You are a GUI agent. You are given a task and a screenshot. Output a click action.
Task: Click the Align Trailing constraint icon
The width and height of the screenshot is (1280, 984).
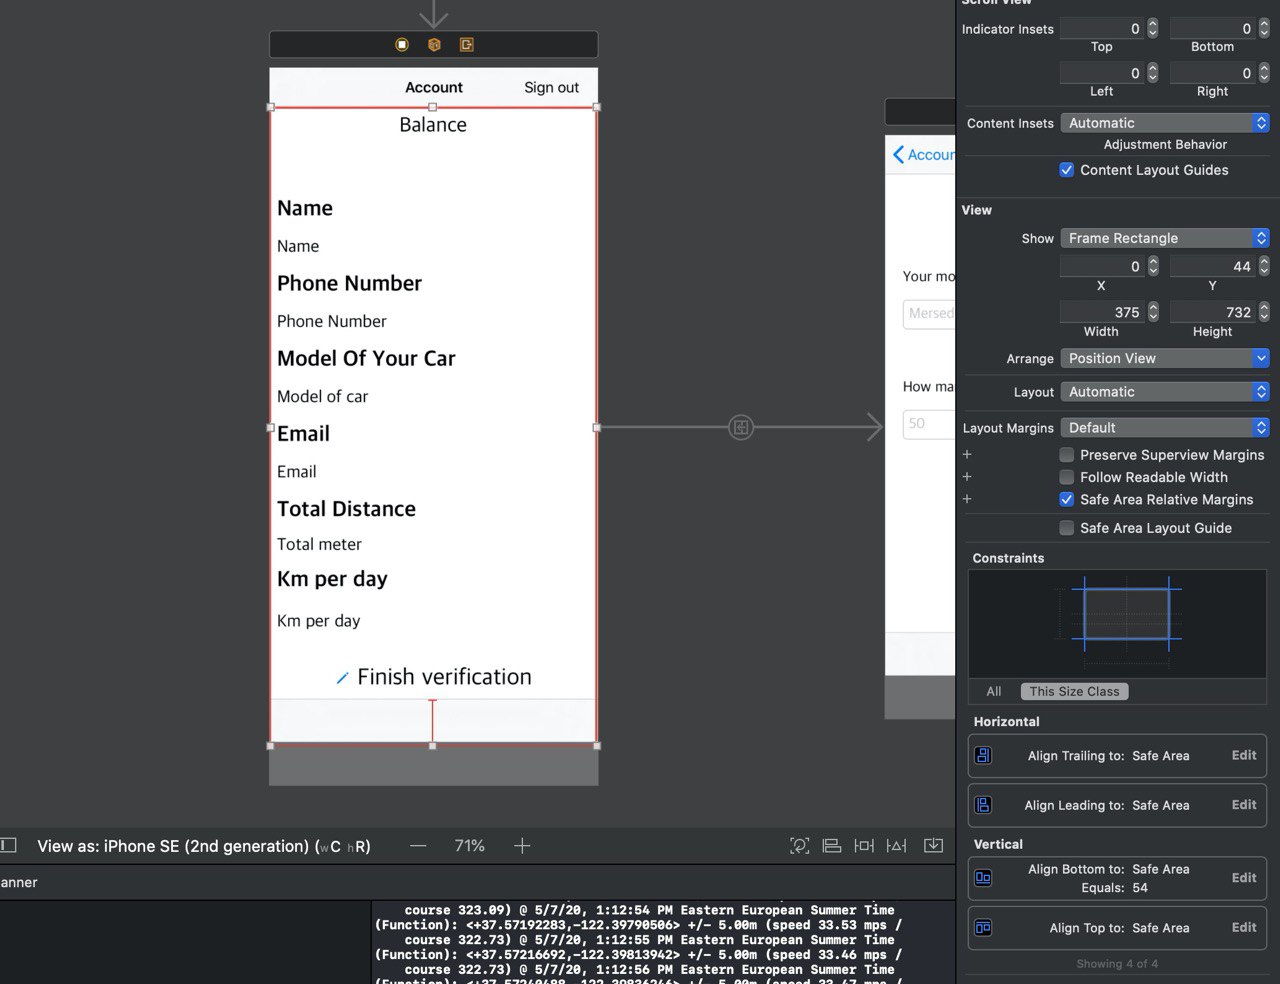[983, 756]
